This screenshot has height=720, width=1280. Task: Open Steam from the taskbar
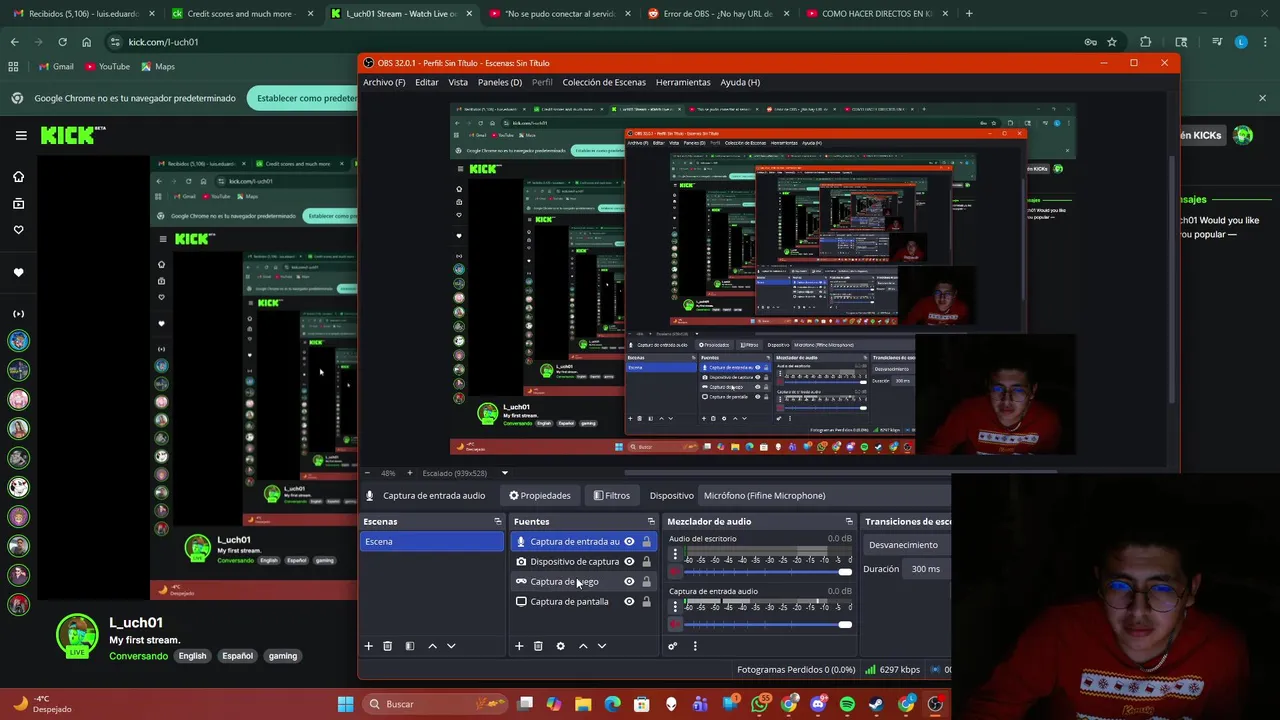876,704
